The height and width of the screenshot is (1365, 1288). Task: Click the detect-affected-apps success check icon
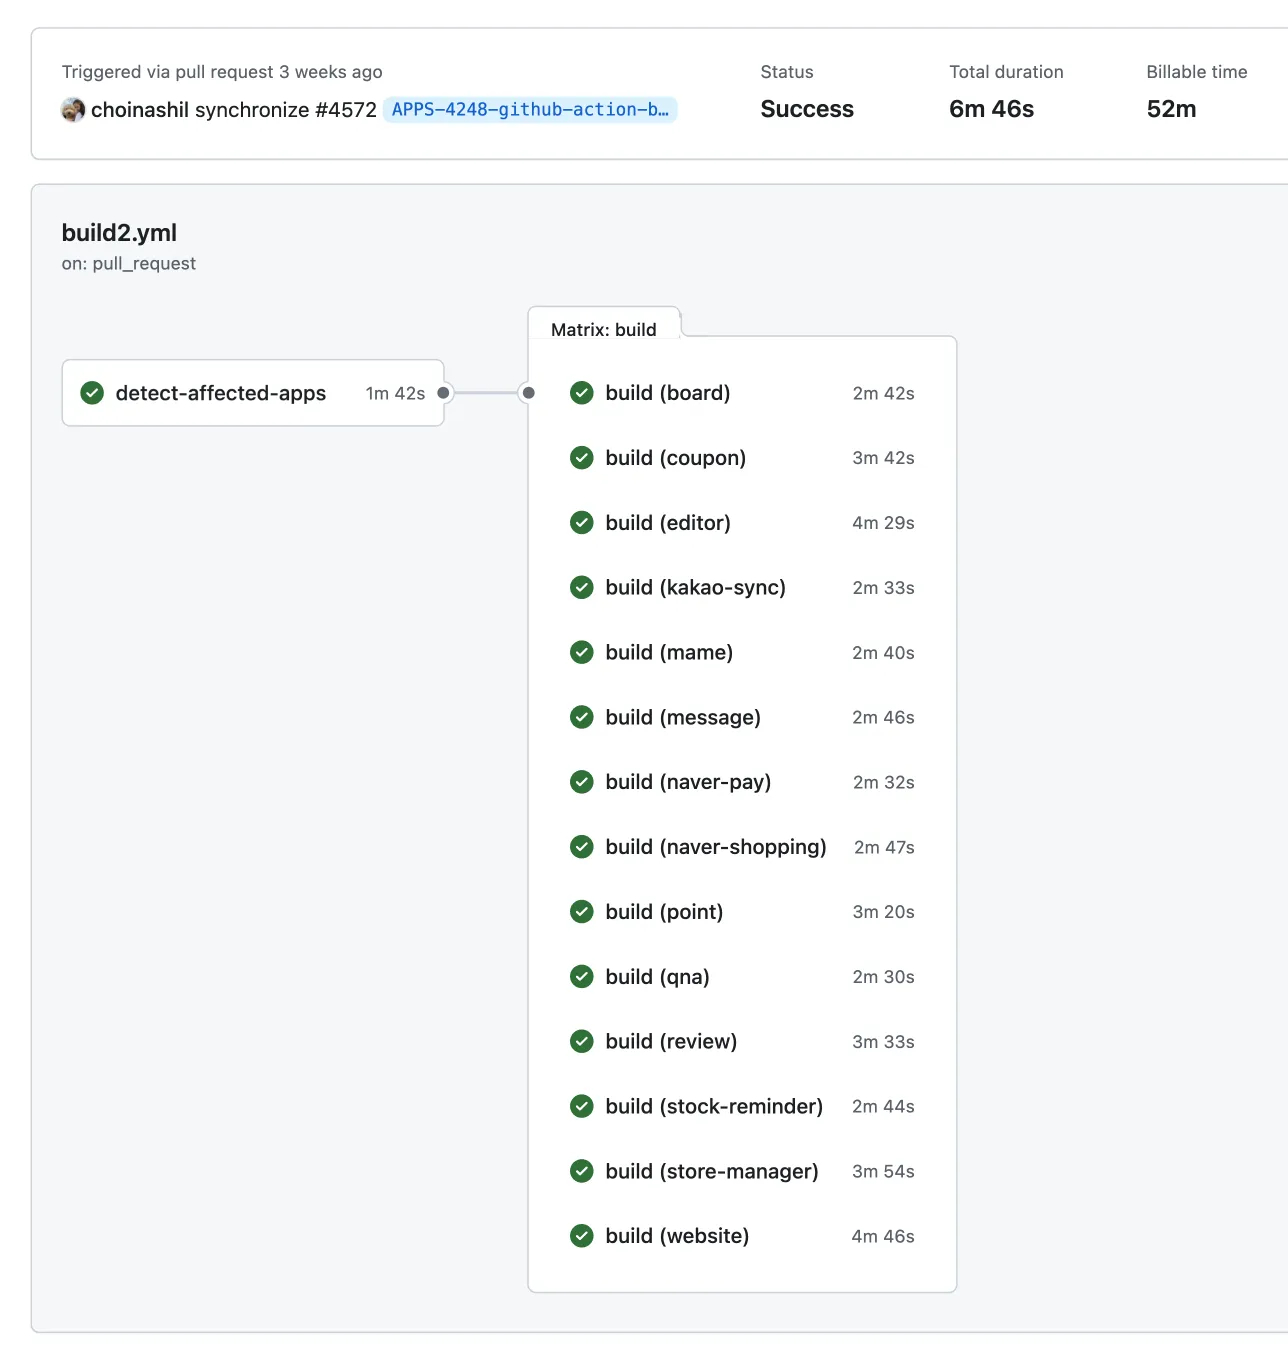(92, 393)
